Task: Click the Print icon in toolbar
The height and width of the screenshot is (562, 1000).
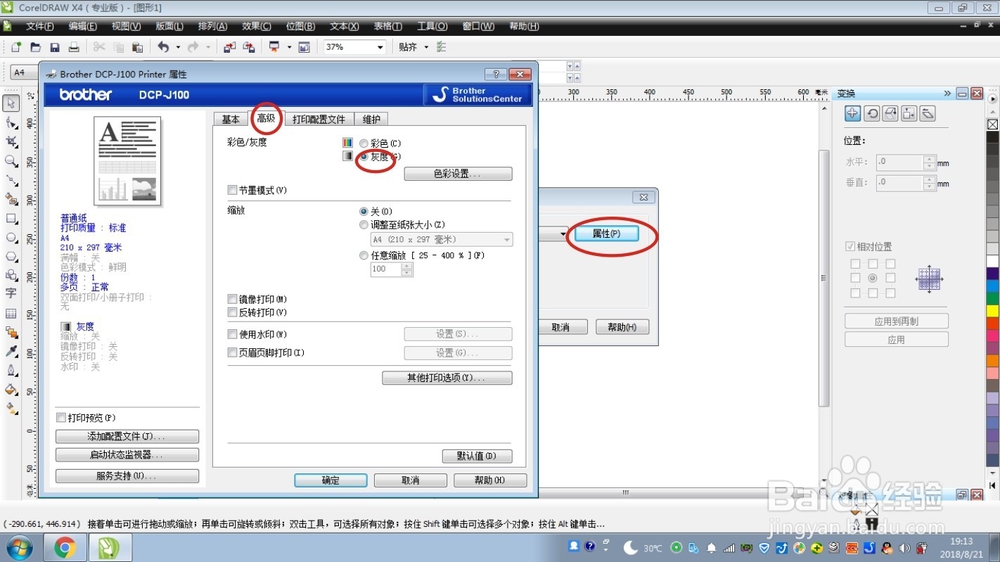Action: [x=74, y=47]
